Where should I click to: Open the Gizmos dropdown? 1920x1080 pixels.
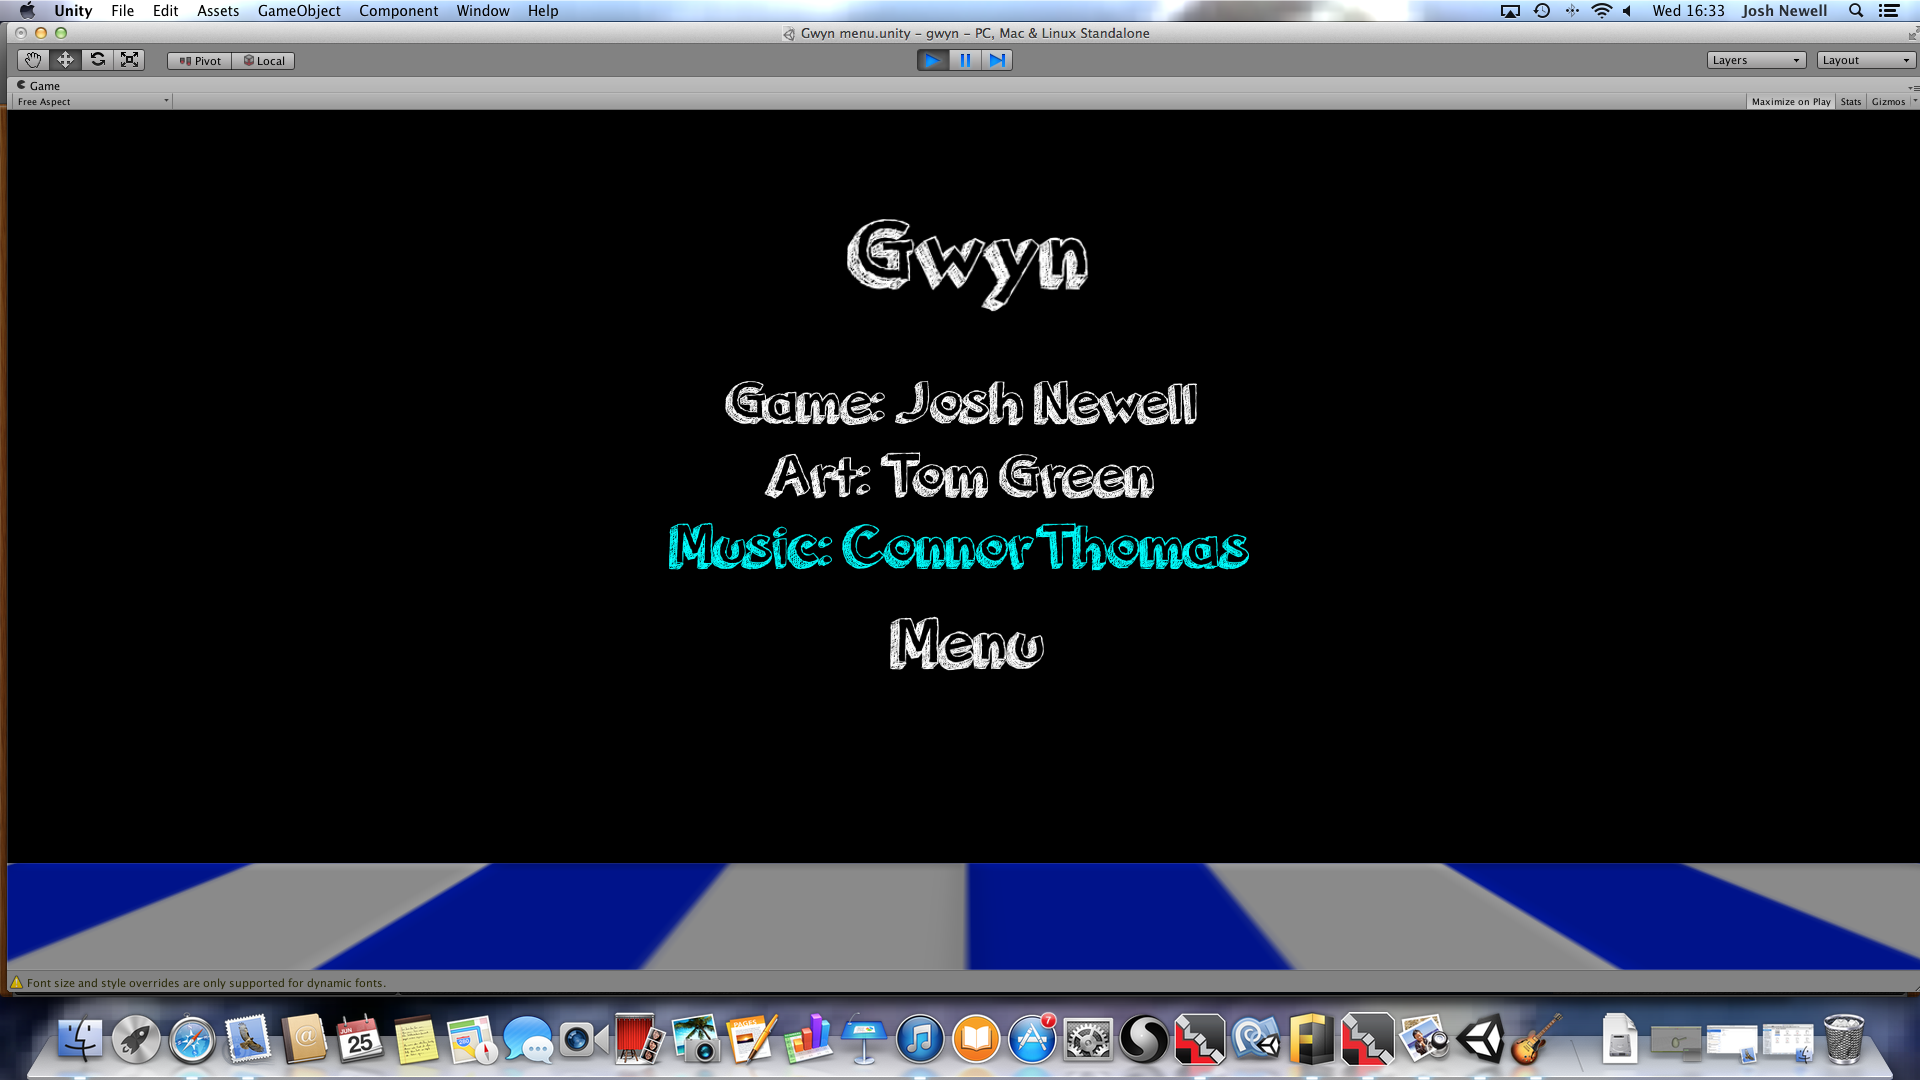coord(1889,102)
